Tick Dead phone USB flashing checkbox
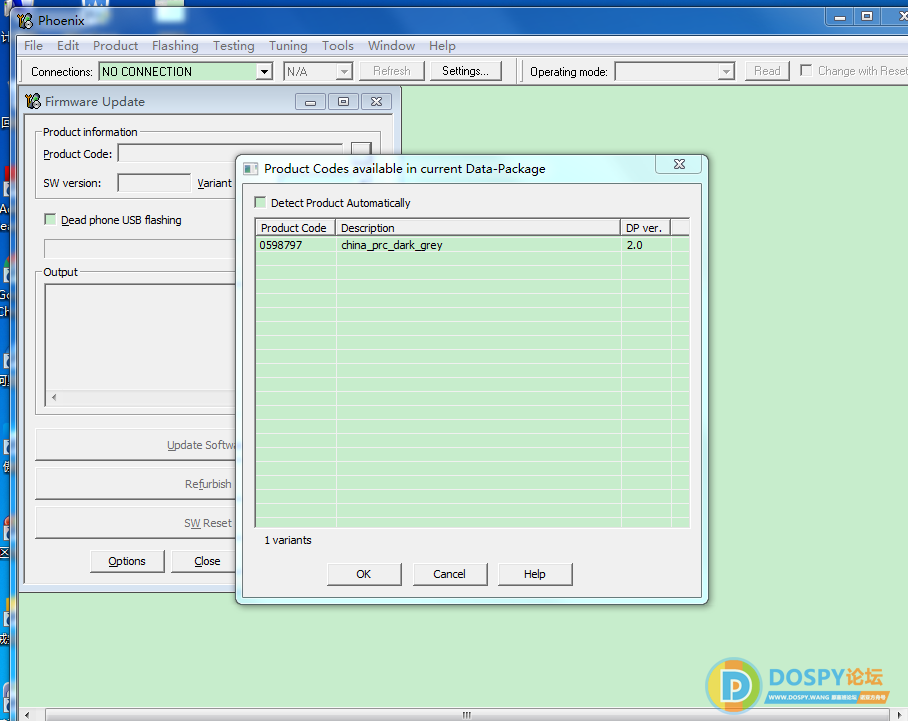 (50, 219)
